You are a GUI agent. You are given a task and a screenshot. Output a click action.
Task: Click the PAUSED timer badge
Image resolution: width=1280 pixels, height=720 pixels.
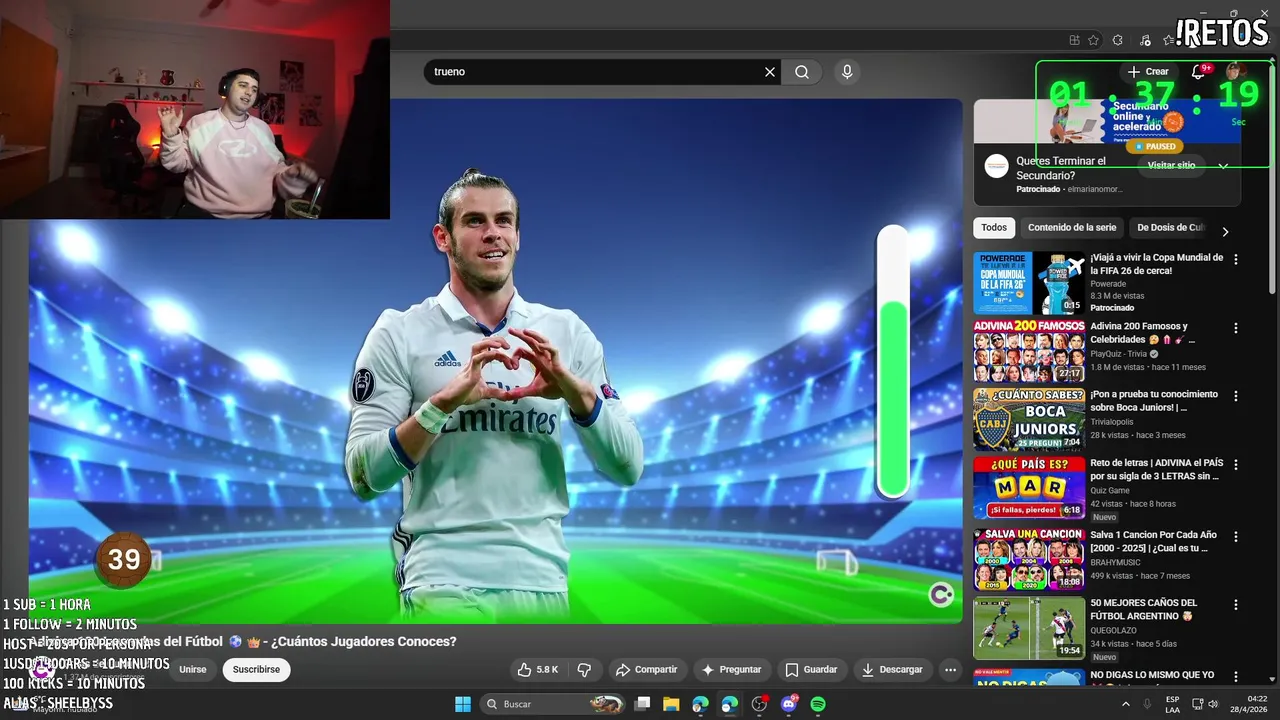(x=1154, y=146)
